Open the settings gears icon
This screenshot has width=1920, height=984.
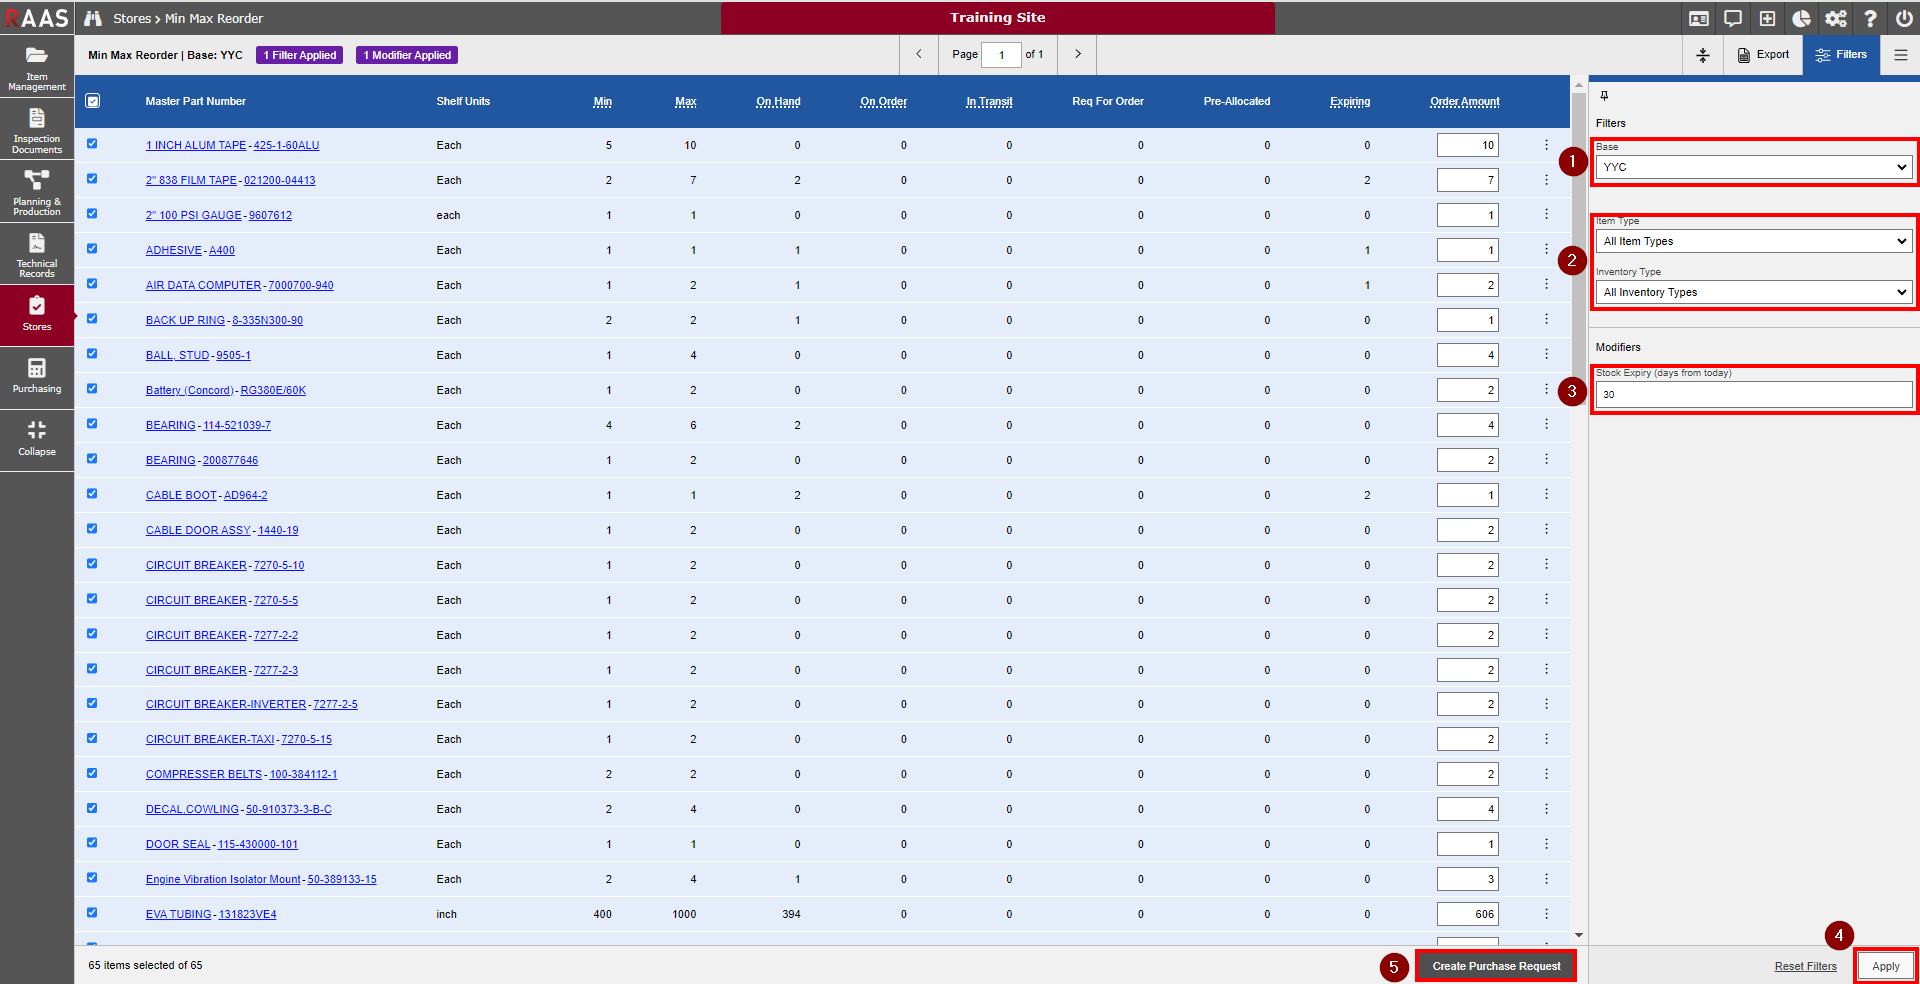click(x=1835, y=18)
